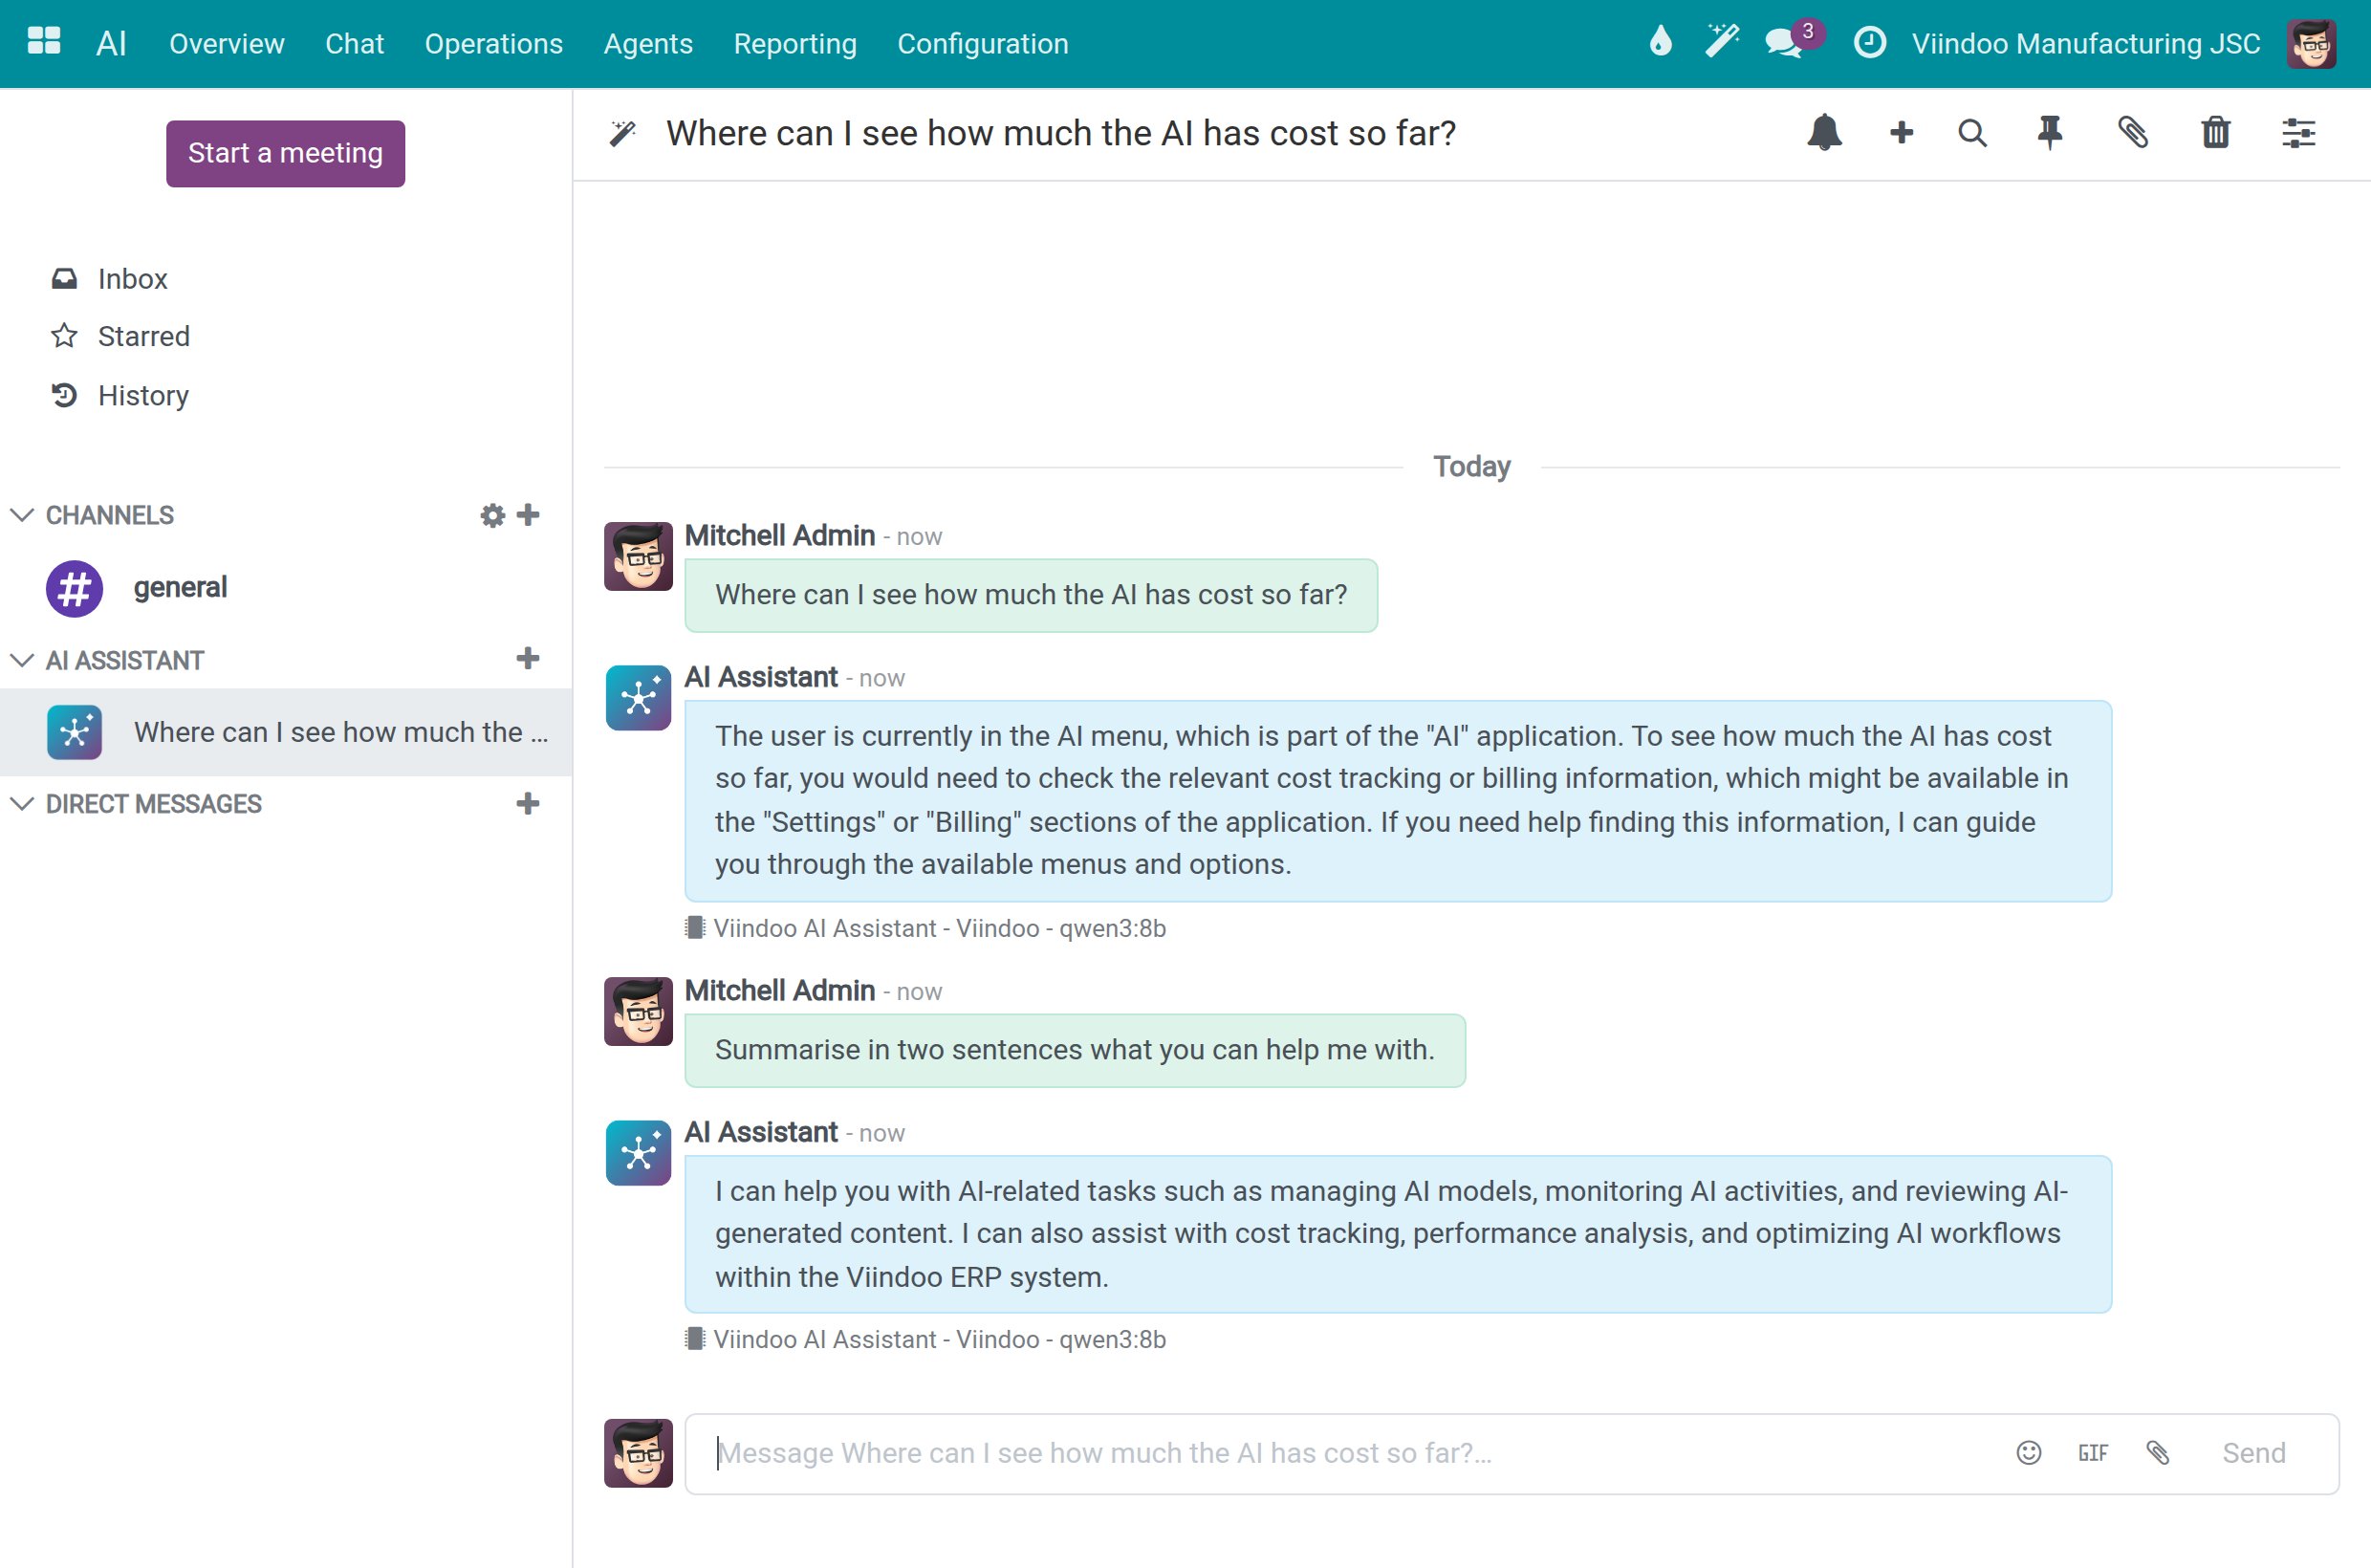Open the Reporting menu
2371x1568 pixels.
point(795,44)
